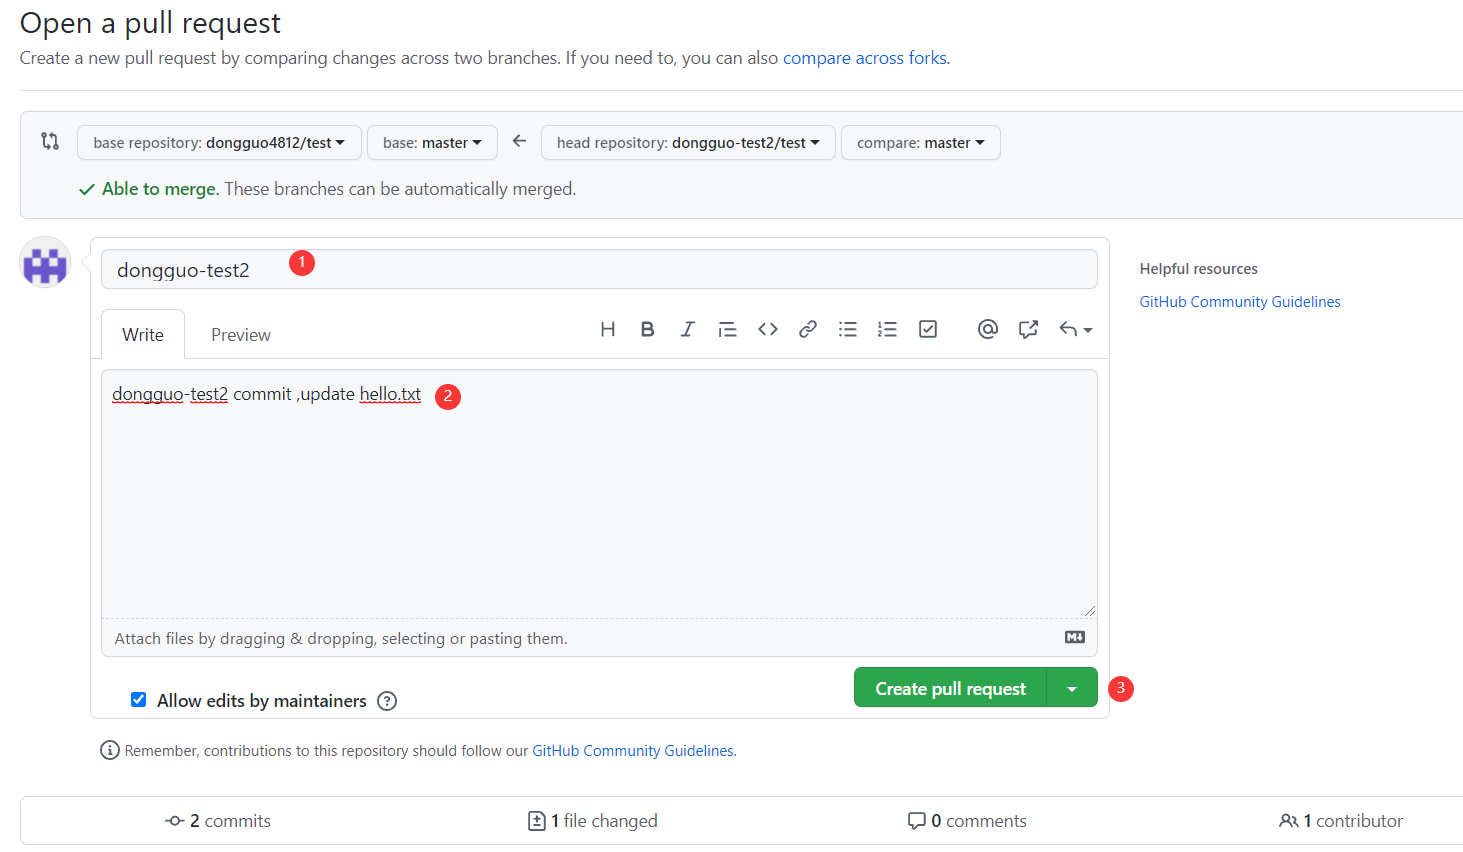The height and width of the screenshot is (852, 1463).
Task: Click the commits icon in the summary bar
Action: click(x=175, y=821)
